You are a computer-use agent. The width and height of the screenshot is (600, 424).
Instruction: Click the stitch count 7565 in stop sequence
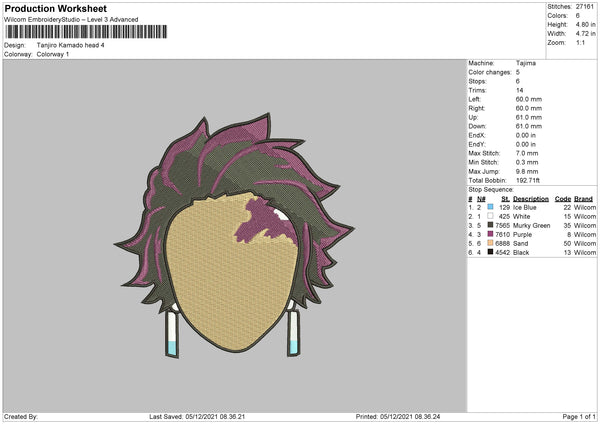pos(502,225)
